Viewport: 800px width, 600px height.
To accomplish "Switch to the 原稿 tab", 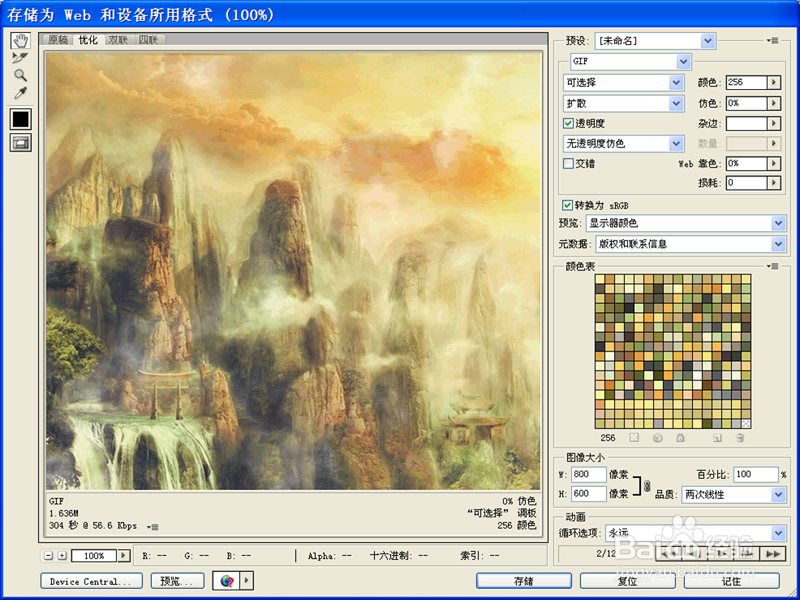I will (58, 40).
